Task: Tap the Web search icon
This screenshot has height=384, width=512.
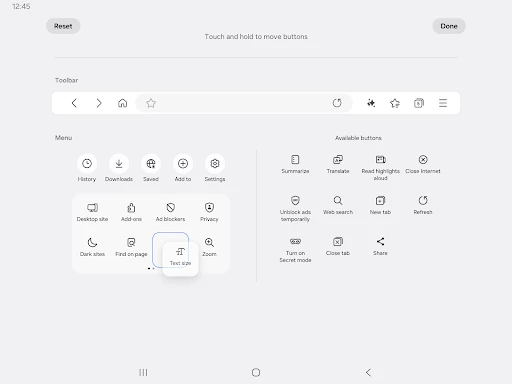Action: click(338, 201)
